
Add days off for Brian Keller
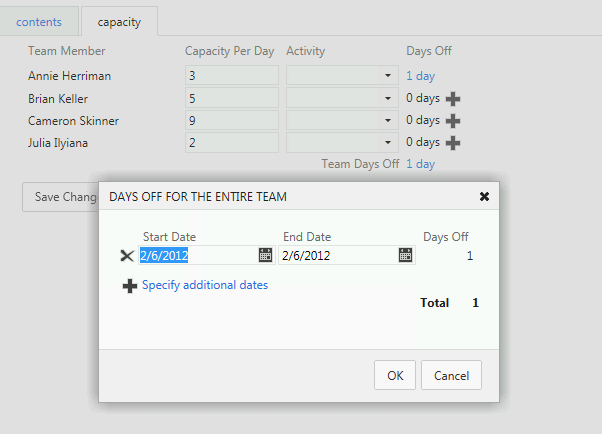[x=453, y=98]
